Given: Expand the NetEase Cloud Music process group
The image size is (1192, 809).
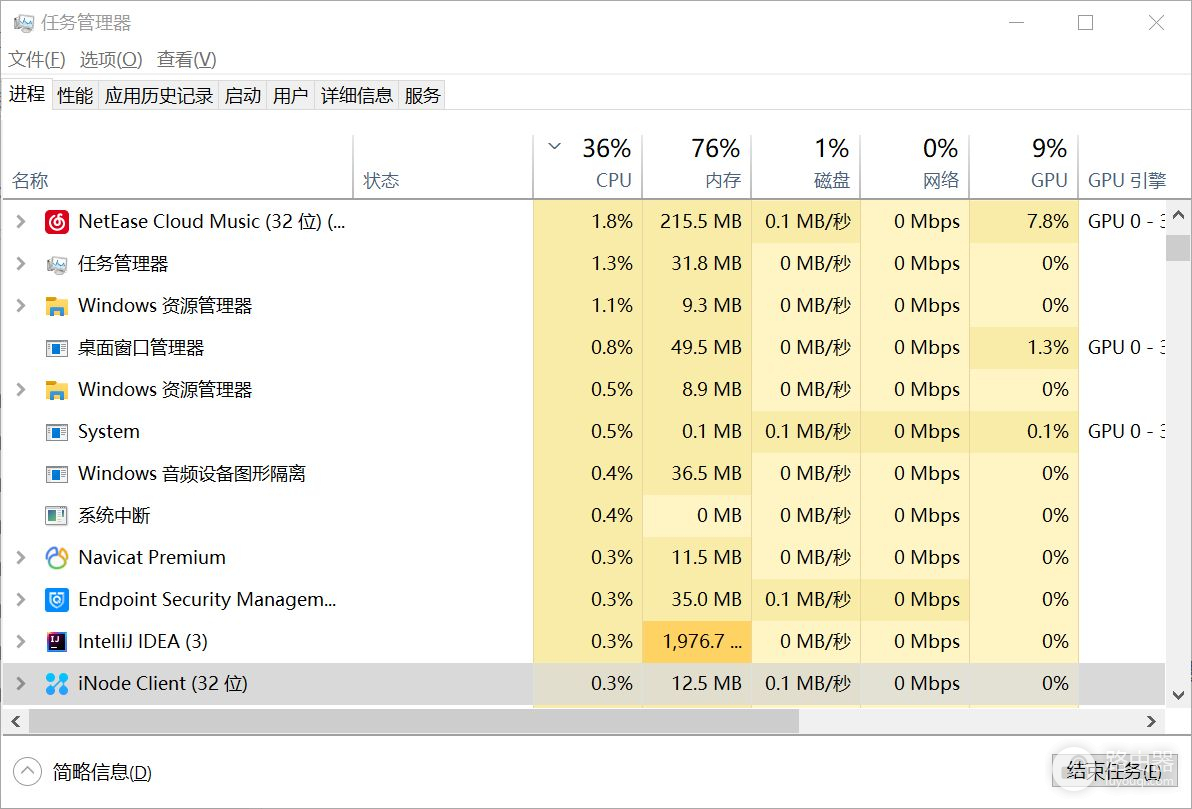Looking at the screenshot, I should click(20, 222).
